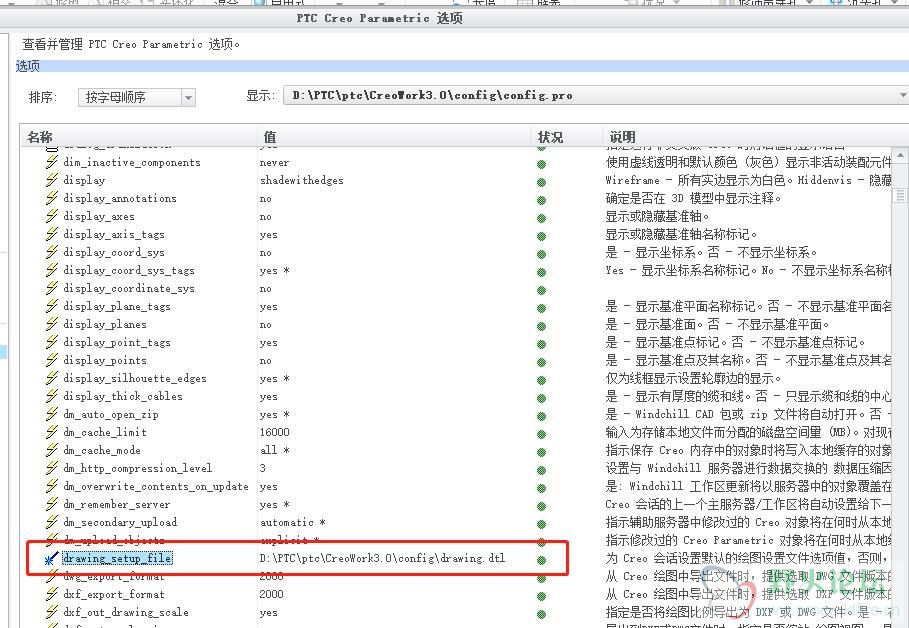This screenshot has width=909, height=628.
Task: Select the dm_overwrite_contents_on_update option name
Action: coord(156,486)
